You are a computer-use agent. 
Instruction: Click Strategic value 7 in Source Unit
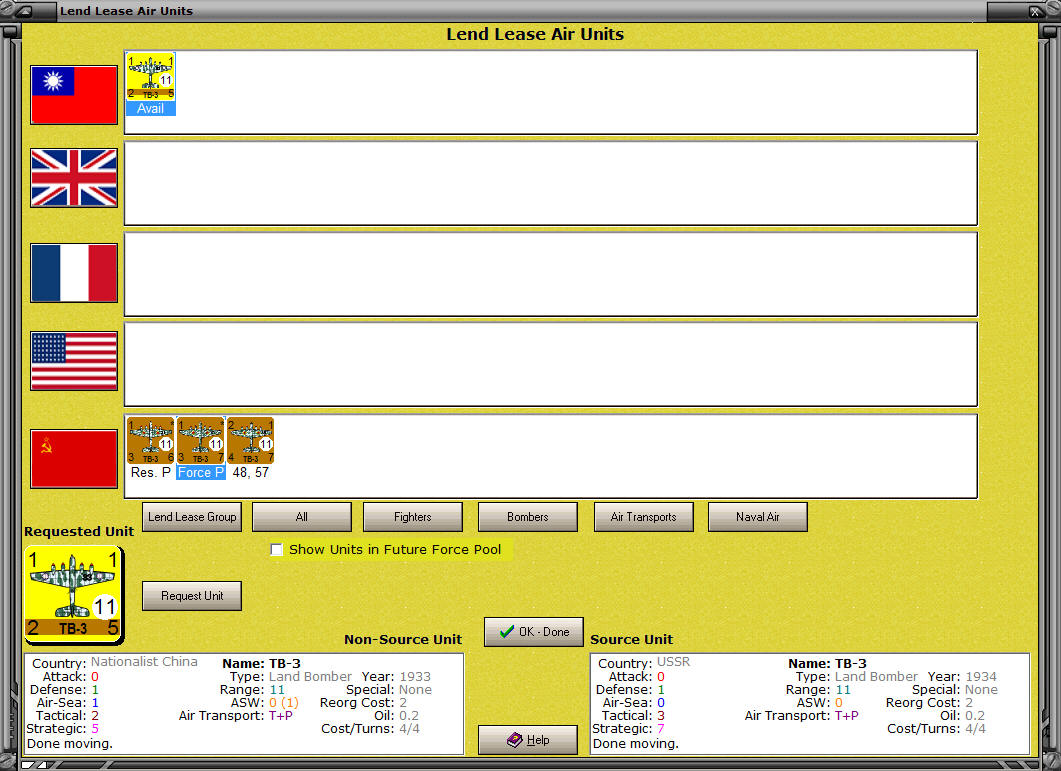coord(660,728)
